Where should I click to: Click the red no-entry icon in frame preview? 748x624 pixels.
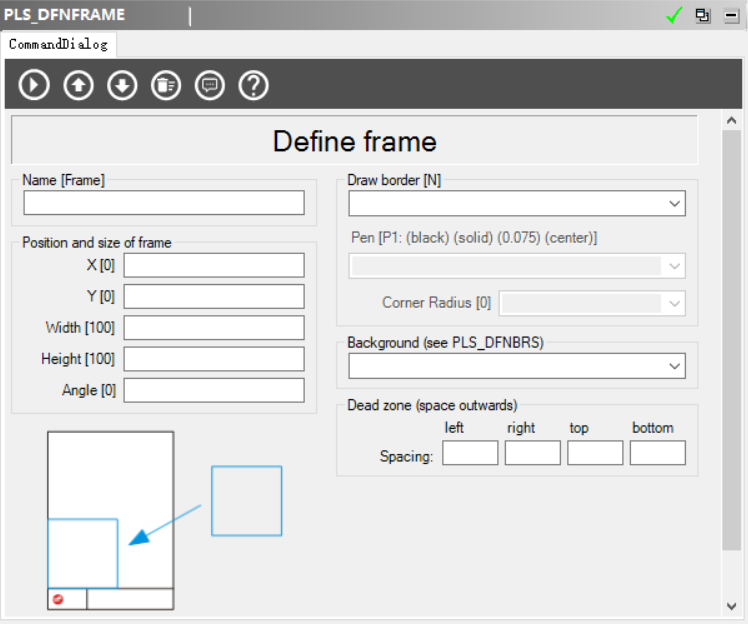click(x=58, y=599)
